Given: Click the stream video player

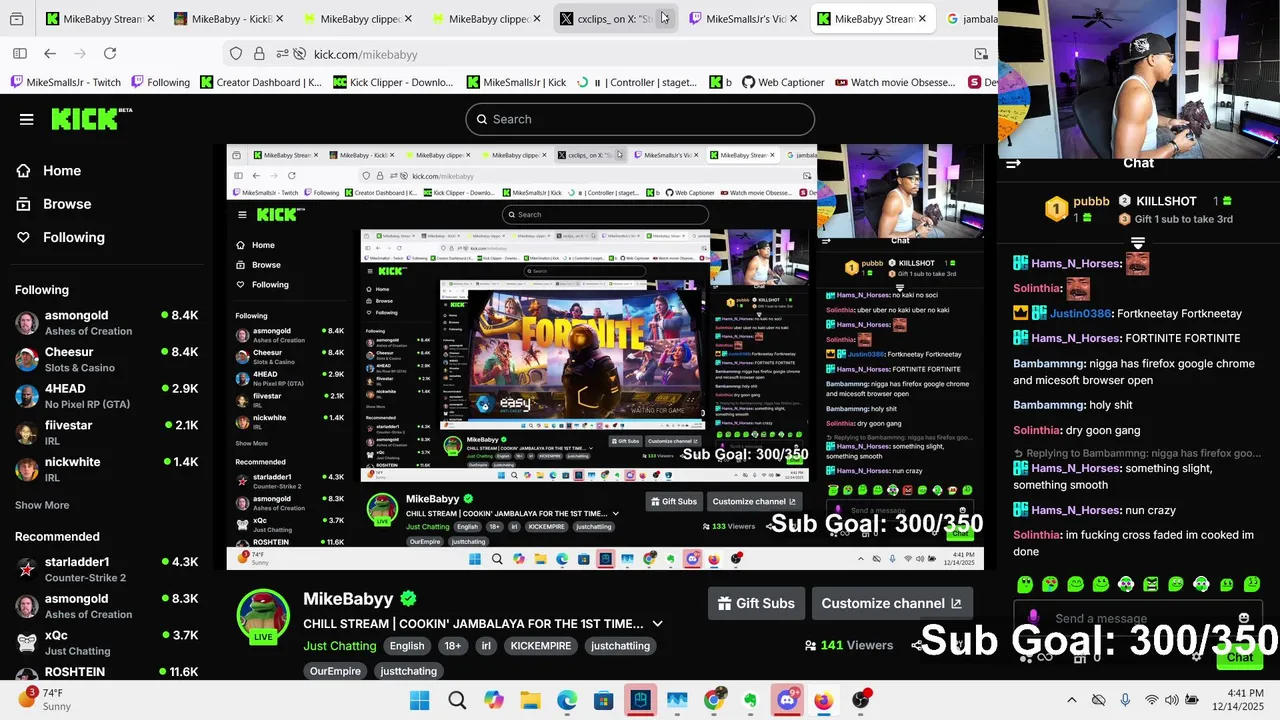Looking at the screenshot, I should [x=605, y=357].
